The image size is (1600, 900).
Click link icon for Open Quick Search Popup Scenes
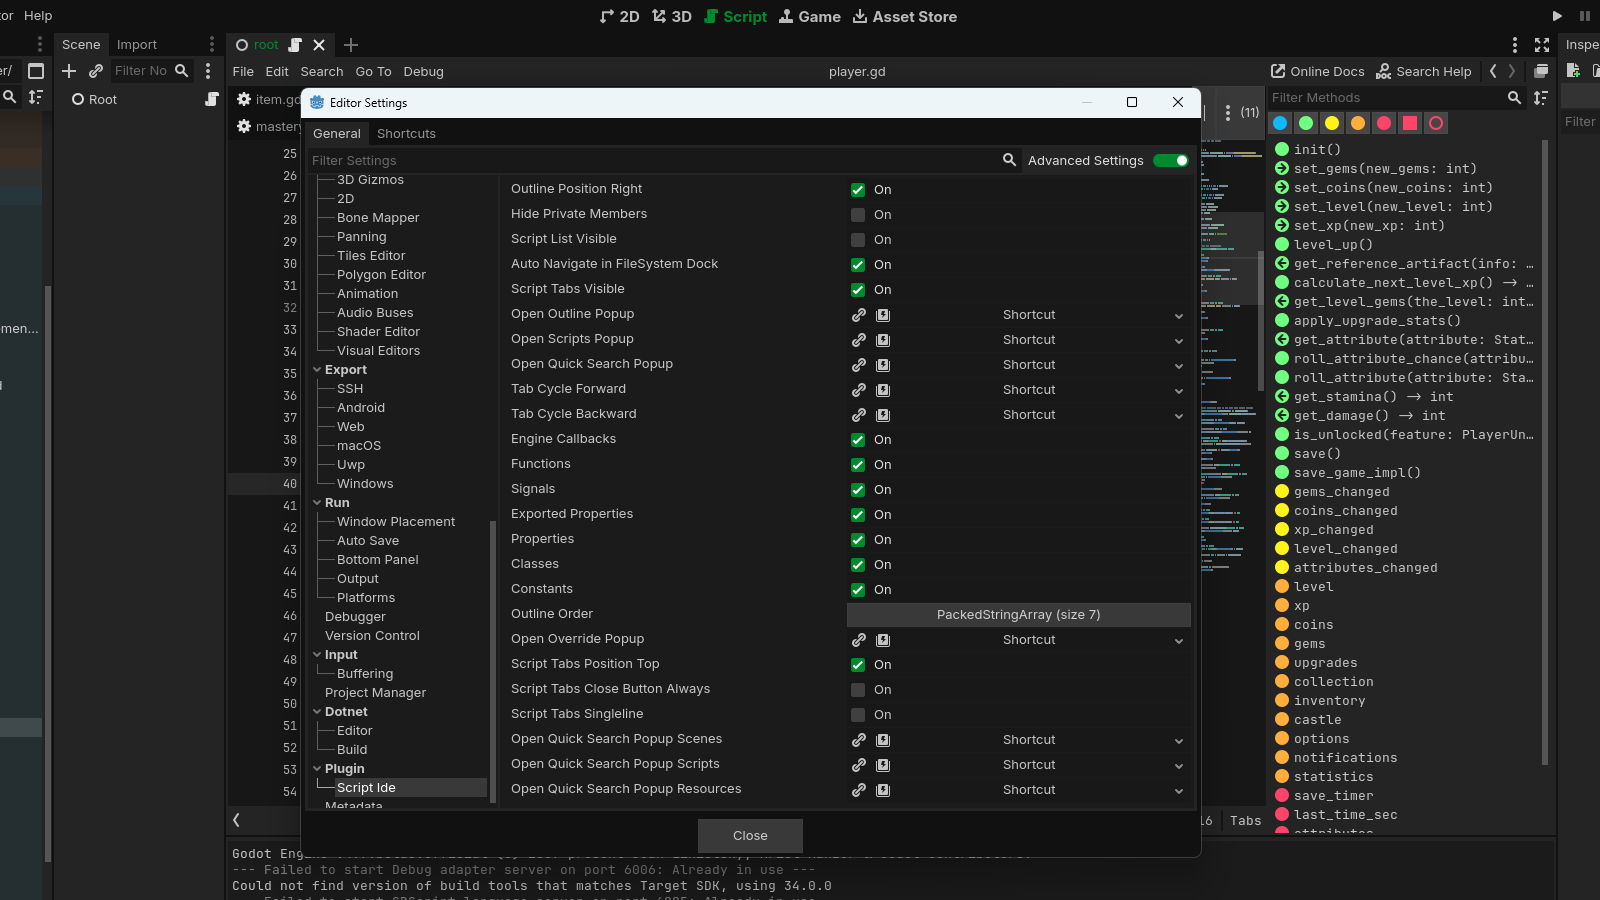(x=859, y=740)
